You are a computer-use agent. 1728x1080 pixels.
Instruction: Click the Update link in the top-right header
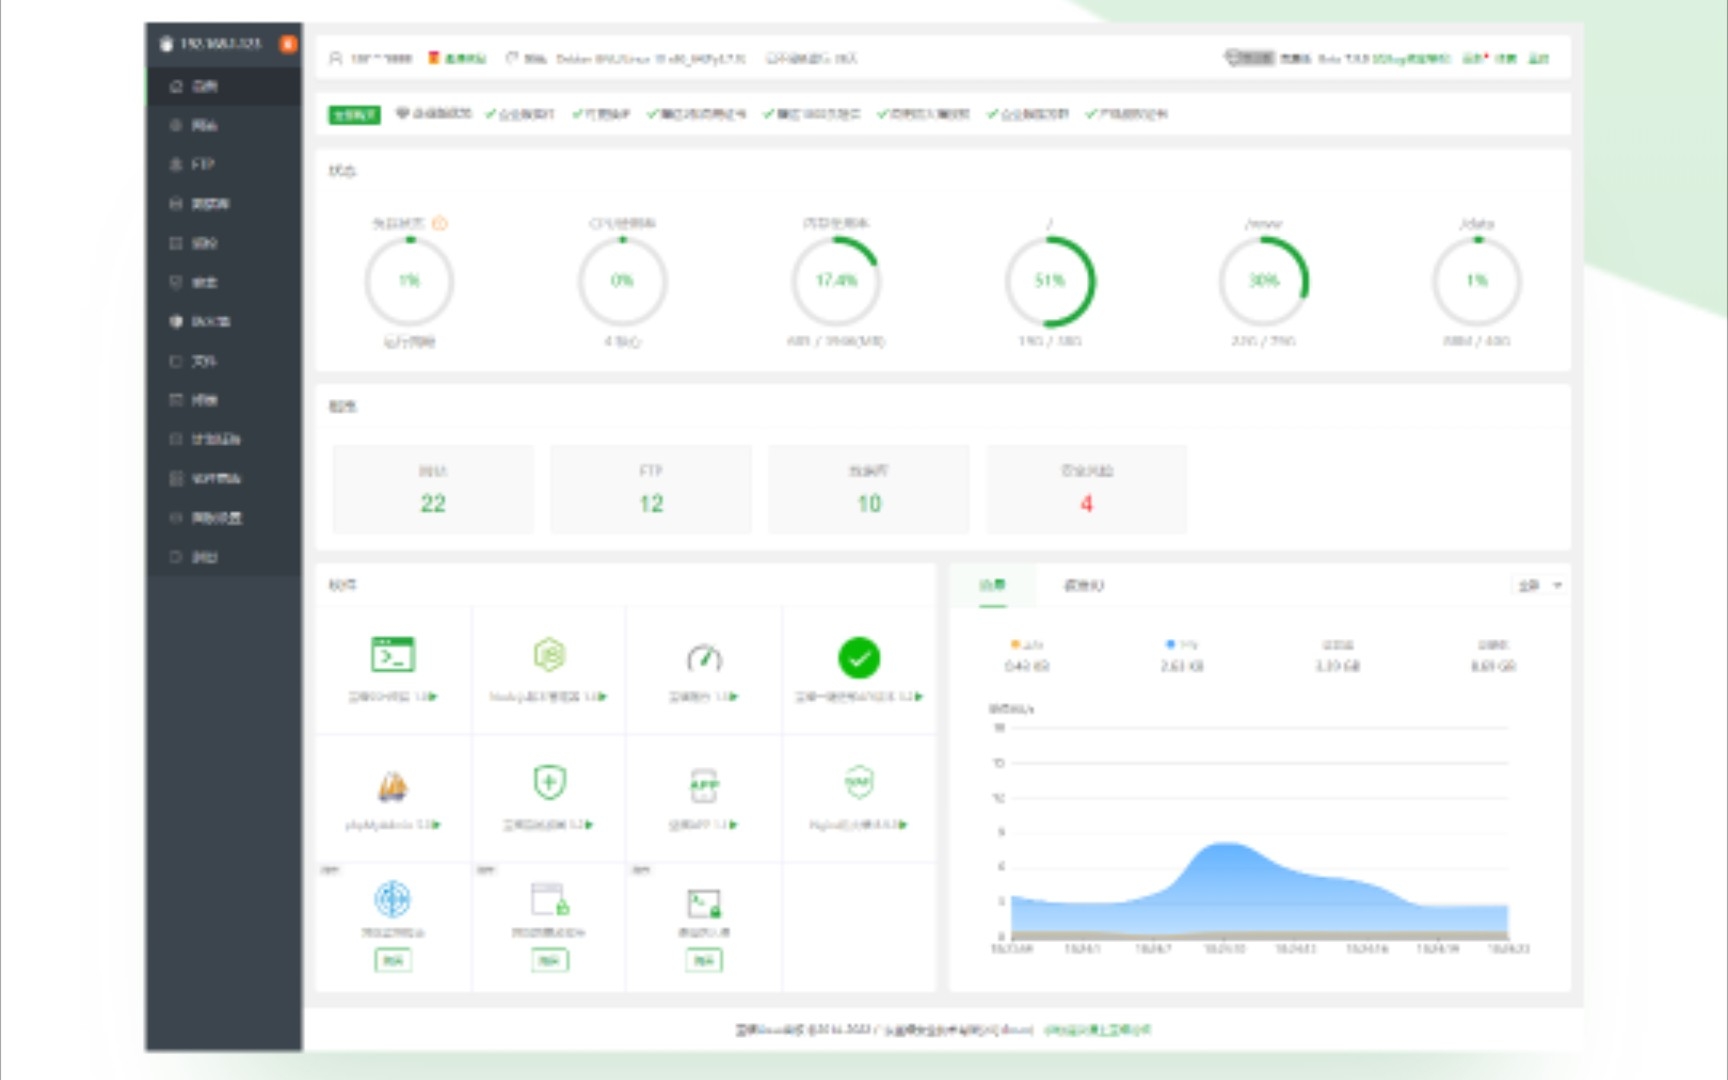click(1474, 58)
